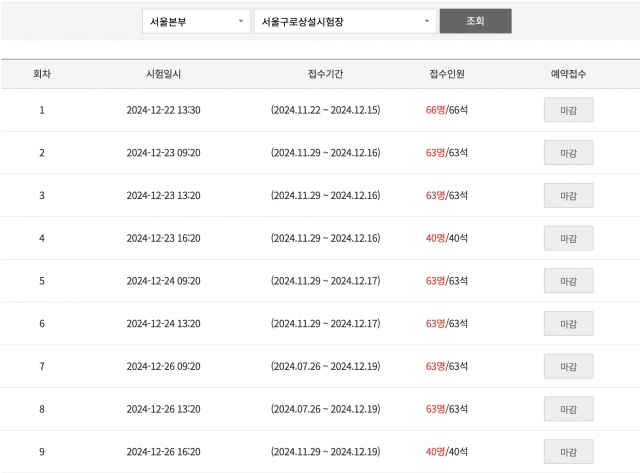Image resolution: width=640 pixels, height=473 pixels.
Task: Click the 마감 button for round 7
Action: [569, 366]
